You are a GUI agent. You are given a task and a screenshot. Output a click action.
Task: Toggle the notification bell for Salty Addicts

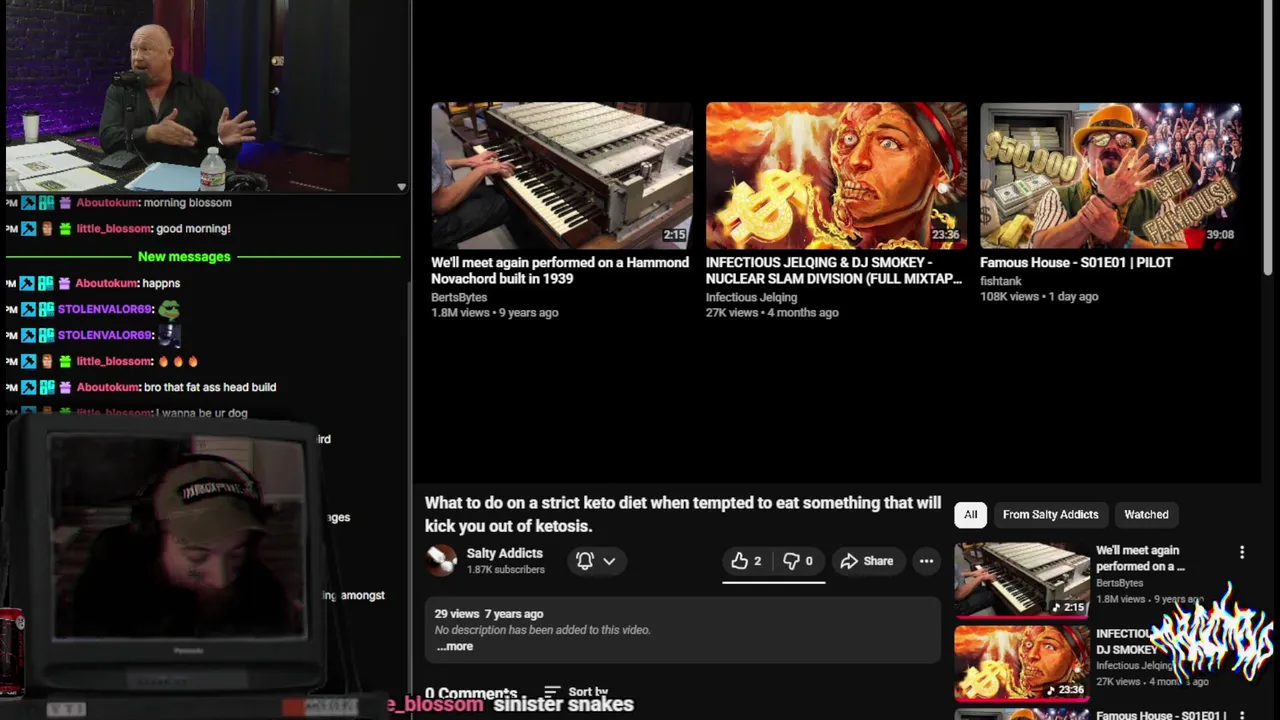click(585, 561)
